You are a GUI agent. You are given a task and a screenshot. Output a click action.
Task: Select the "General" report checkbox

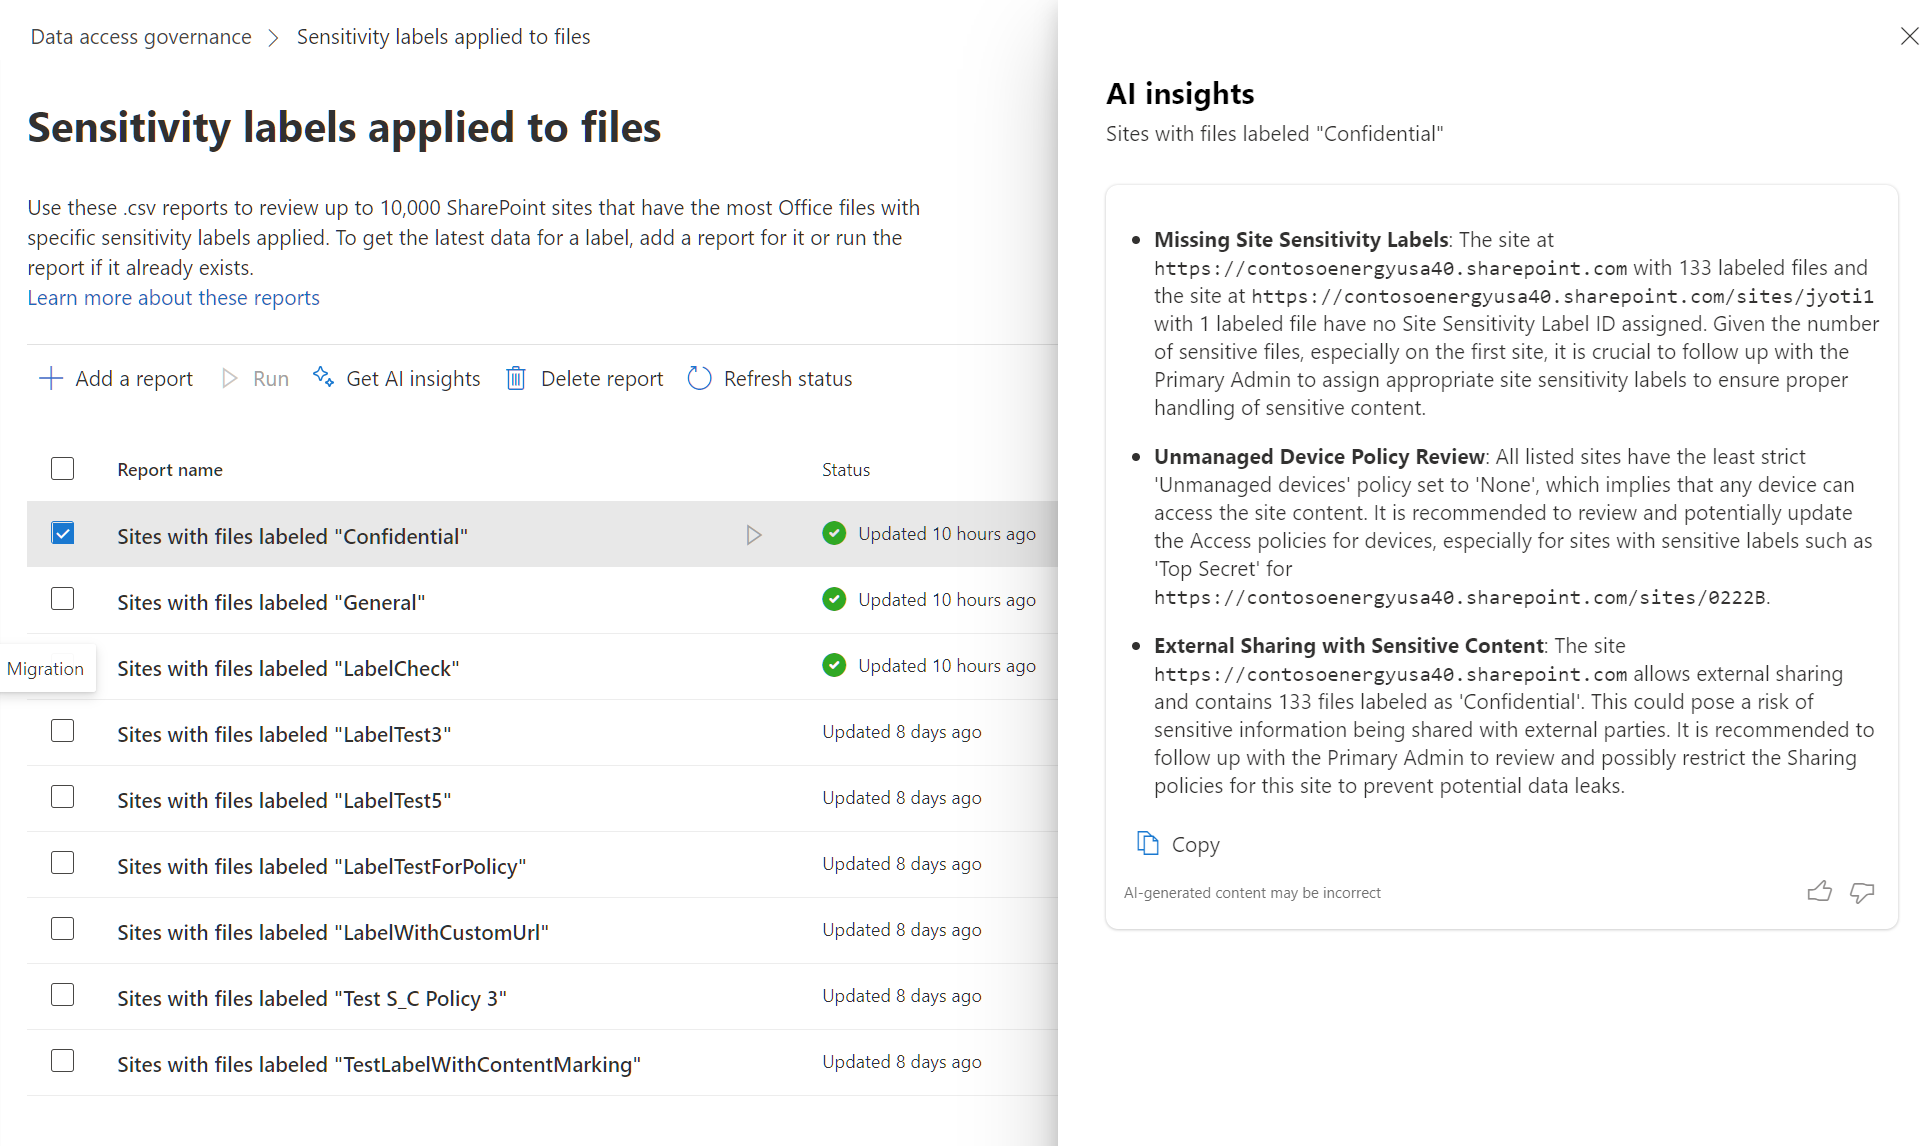tap(63, 599)
